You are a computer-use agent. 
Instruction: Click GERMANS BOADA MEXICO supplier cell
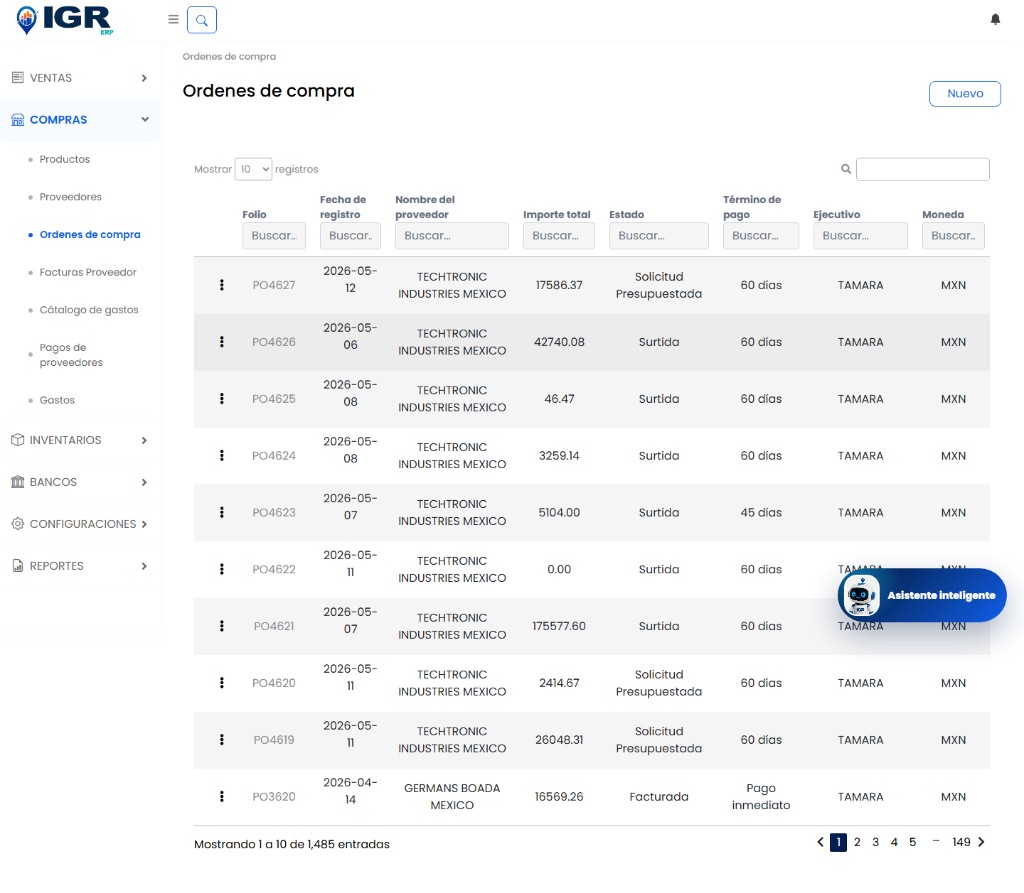(452, 796)
